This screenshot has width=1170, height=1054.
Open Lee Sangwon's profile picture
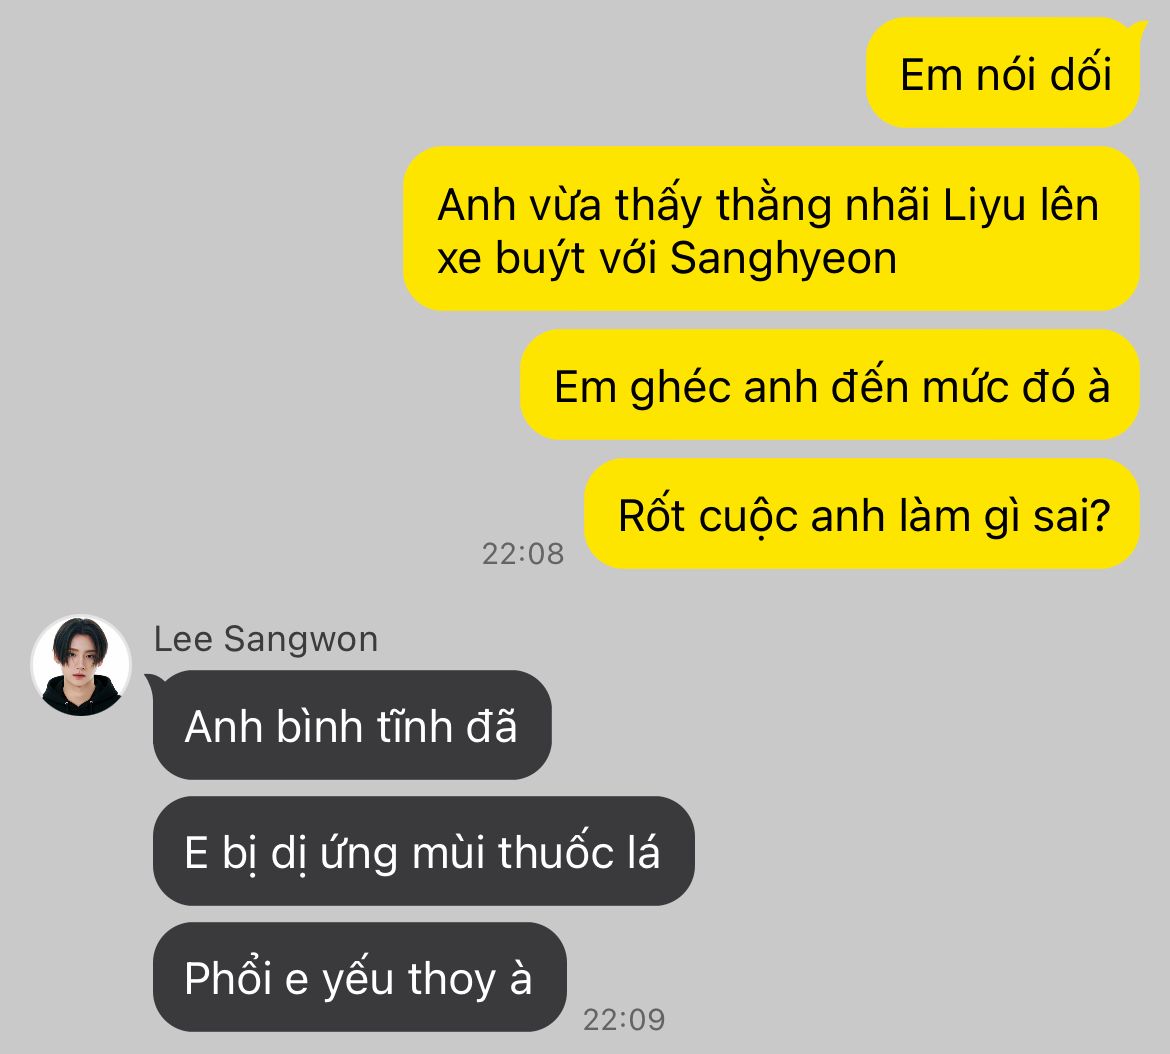click(x=81, y=665)
